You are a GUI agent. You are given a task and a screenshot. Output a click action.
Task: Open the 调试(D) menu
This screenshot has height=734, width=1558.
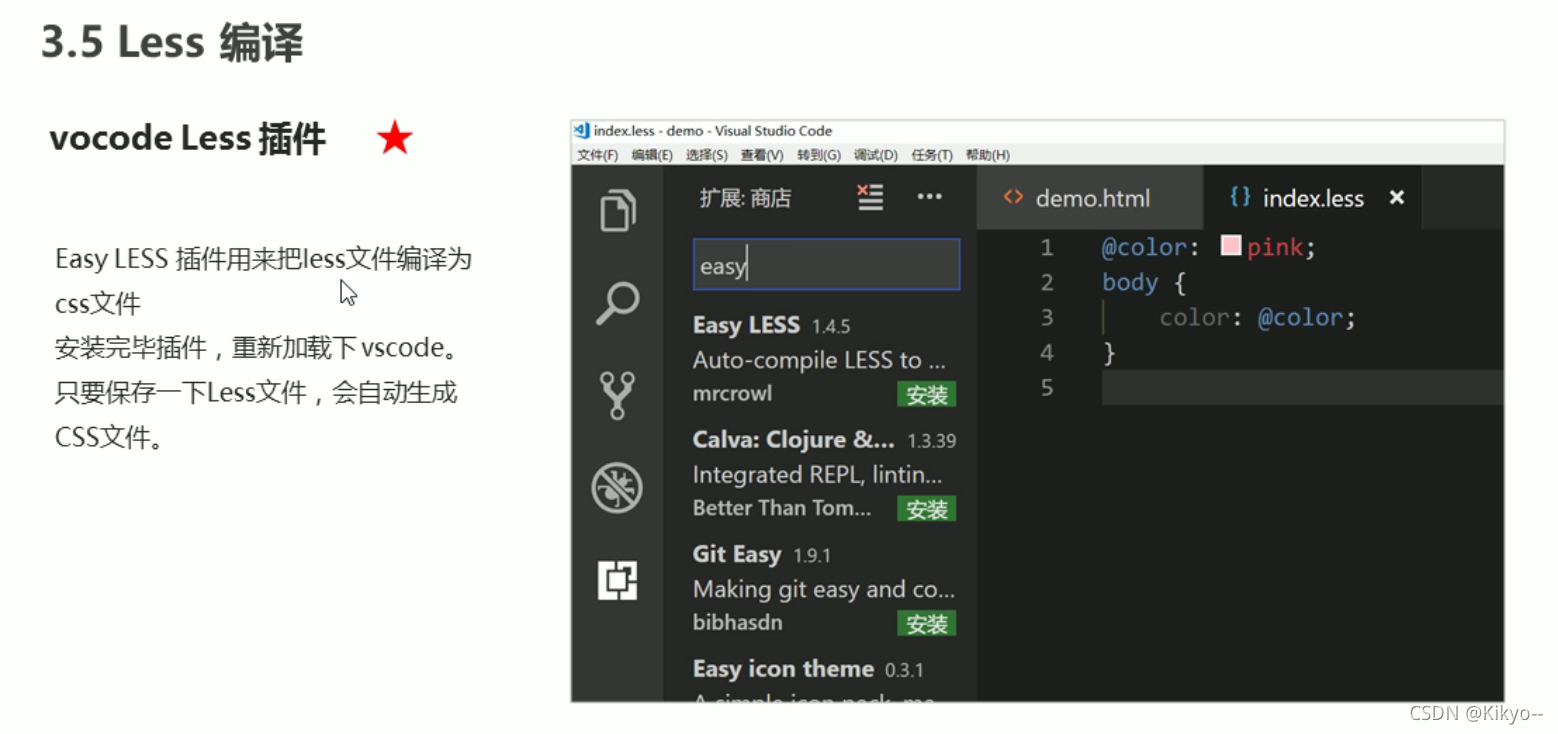tap(876, 155)
